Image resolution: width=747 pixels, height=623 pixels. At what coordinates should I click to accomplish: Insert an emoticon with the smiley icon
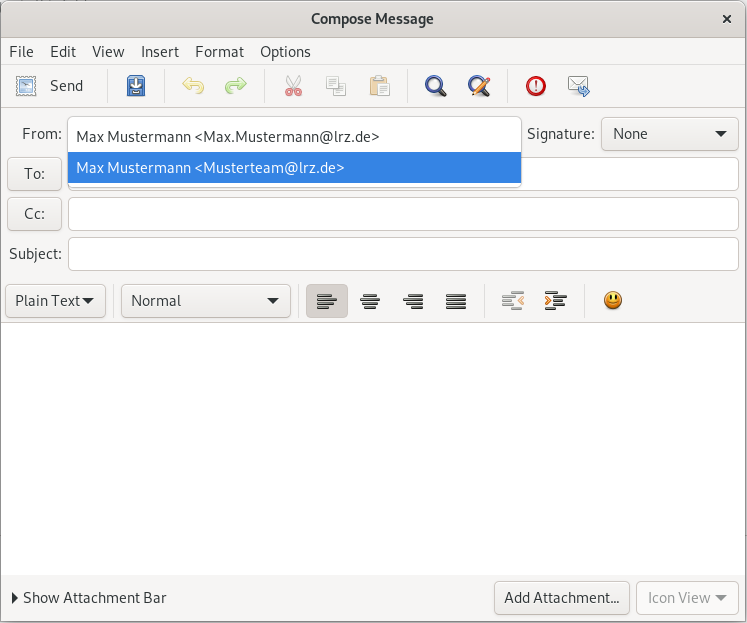click(613, 300)
